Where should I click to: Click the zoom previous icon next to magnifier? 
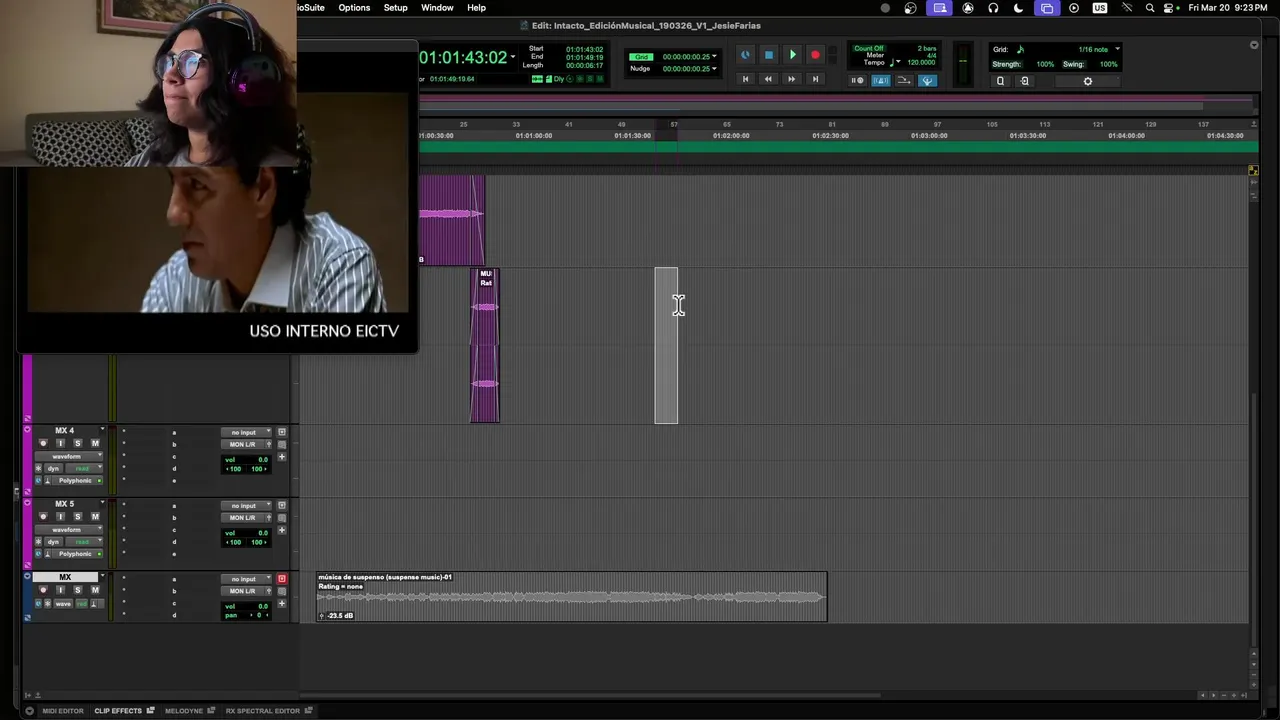(x=1023, y=81)
